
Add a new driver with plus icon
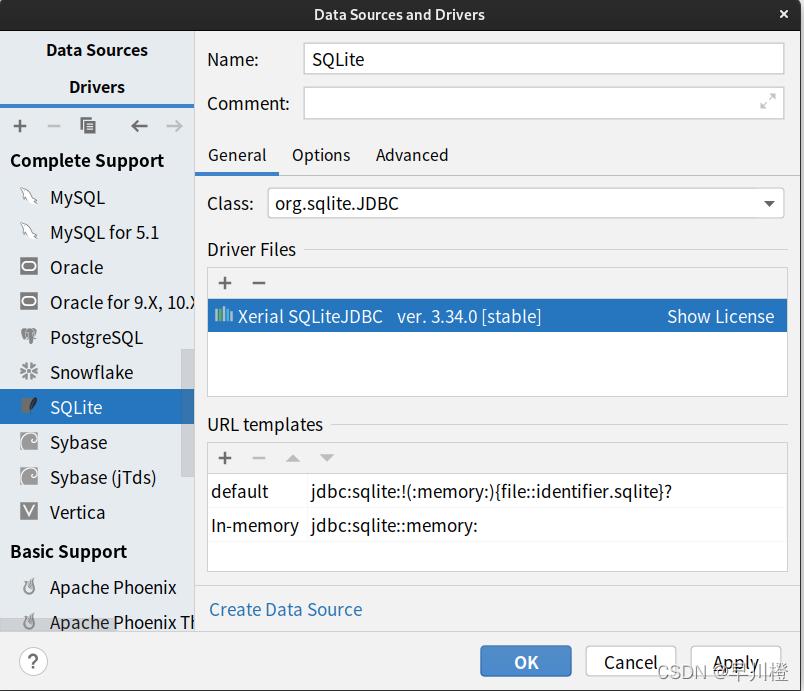click(20, 126)
